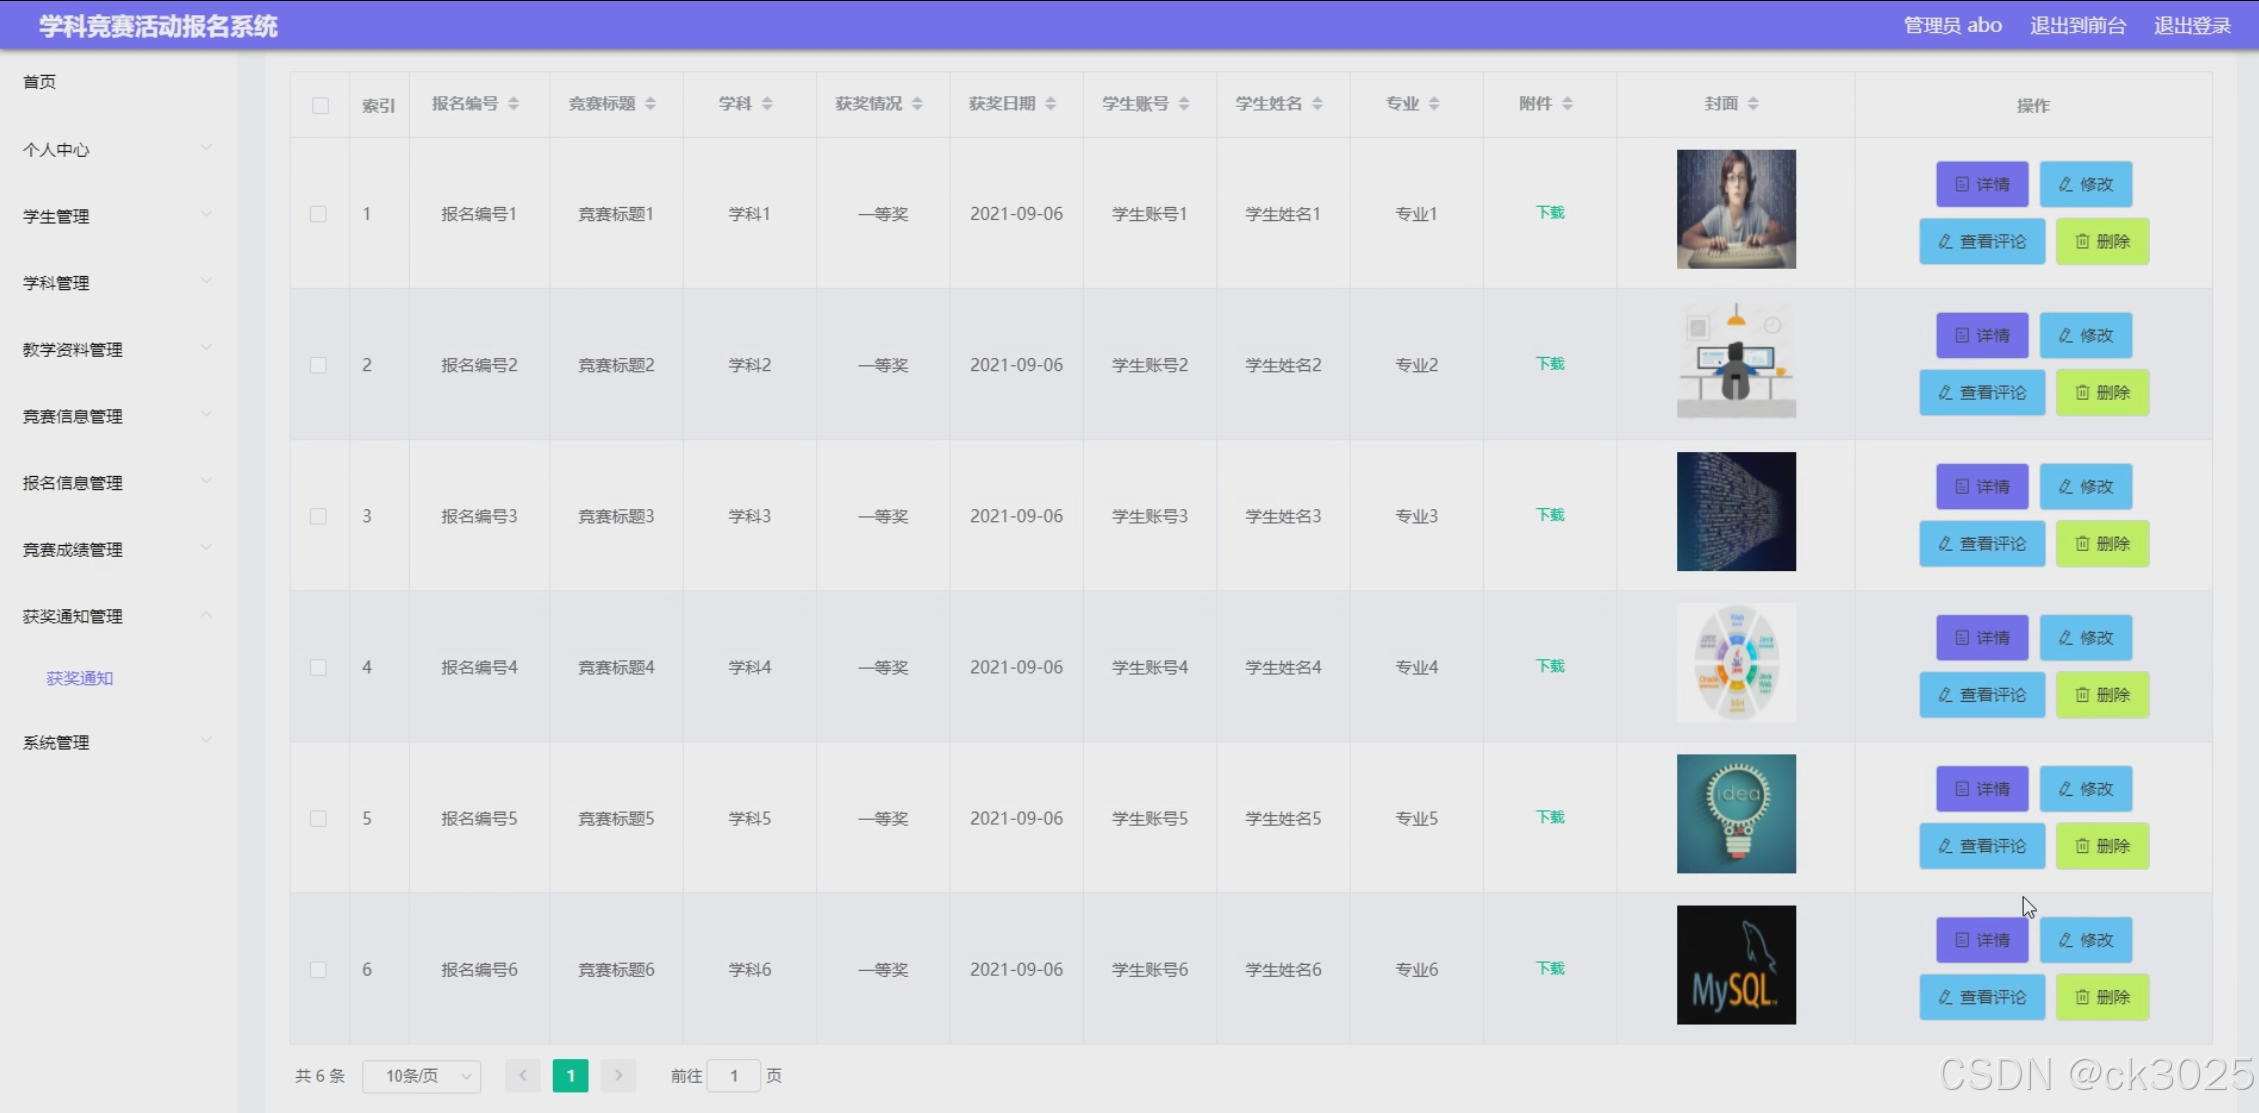Select the checkbox for row 5
The image size is (2259, 1113).
[318, 819]
